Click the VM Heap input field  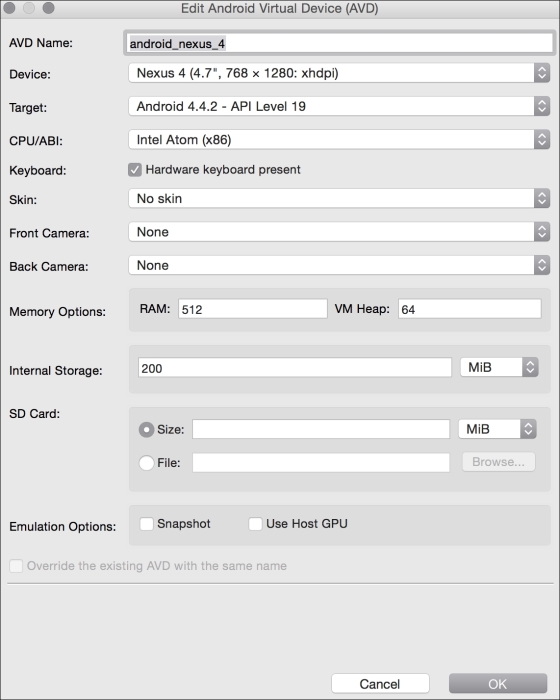pyautogui.click(x=470, y=309)
